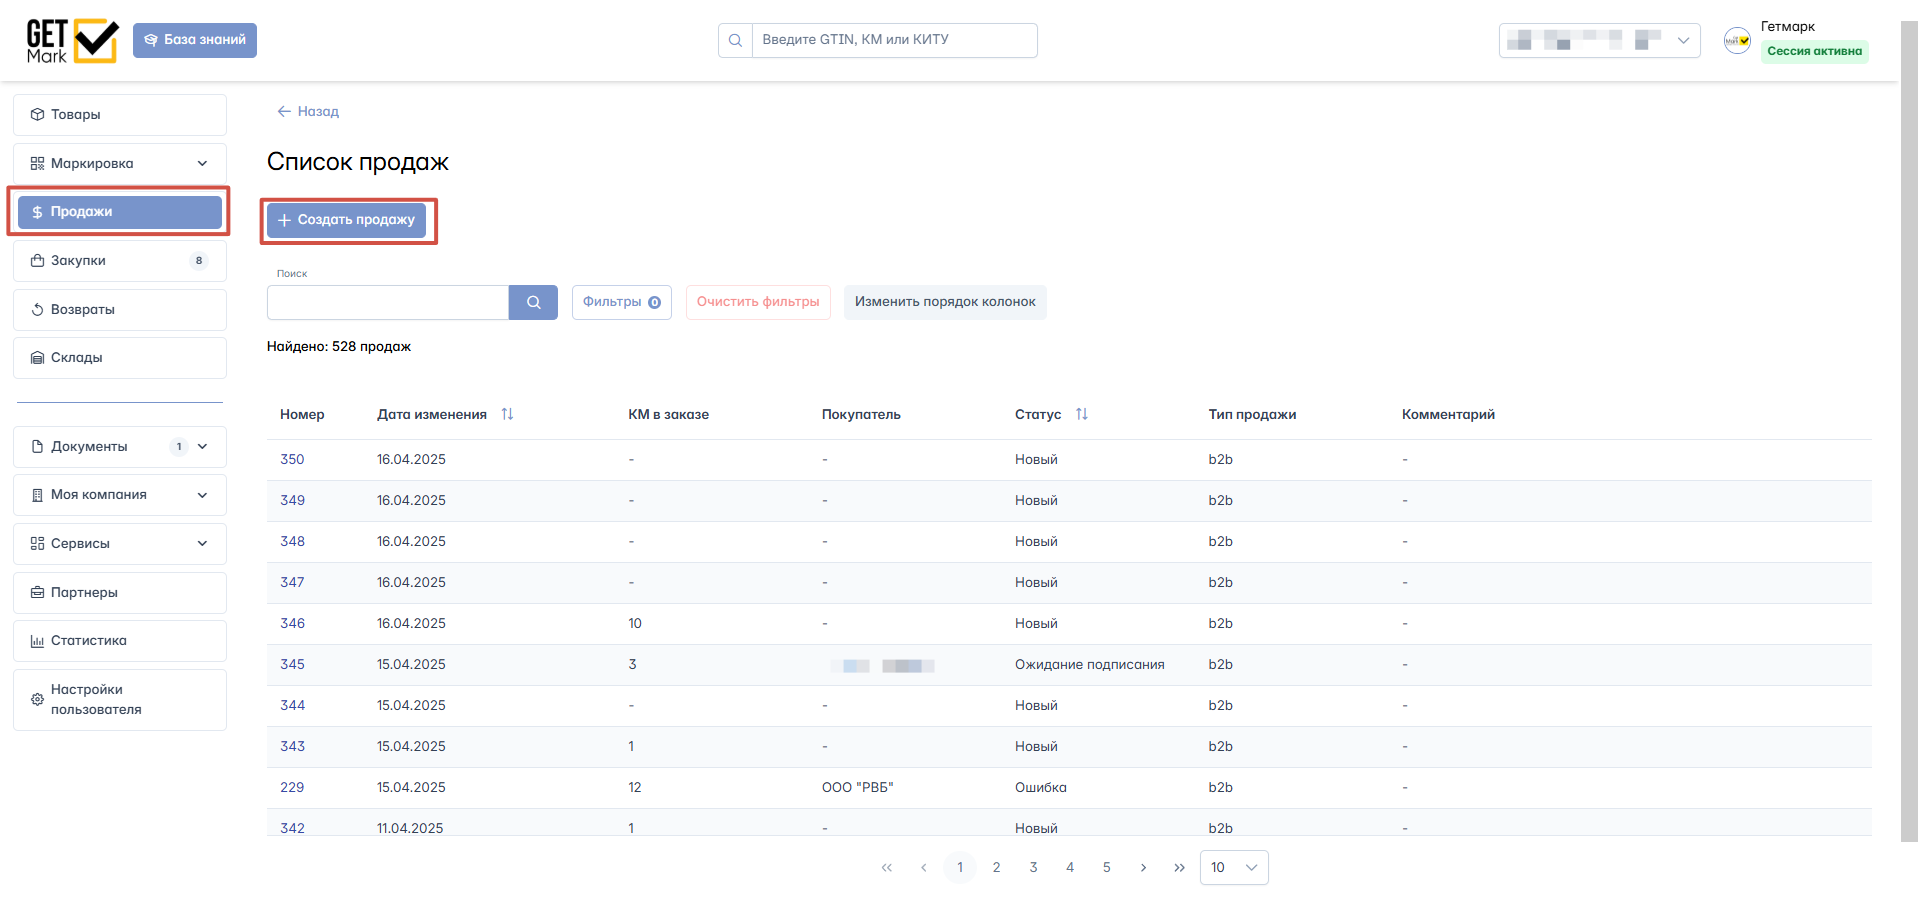The image size is (1920, 905).
Task: Click the Ошибка status in row 229
Action: point(1040,788)
